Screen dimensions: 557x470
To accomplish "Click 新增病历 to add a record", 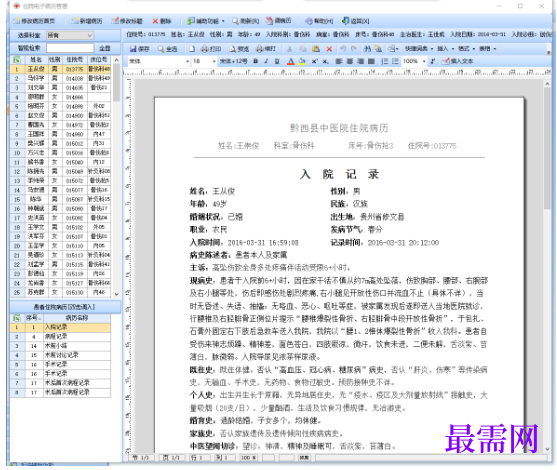I will (x=87, y=21).
